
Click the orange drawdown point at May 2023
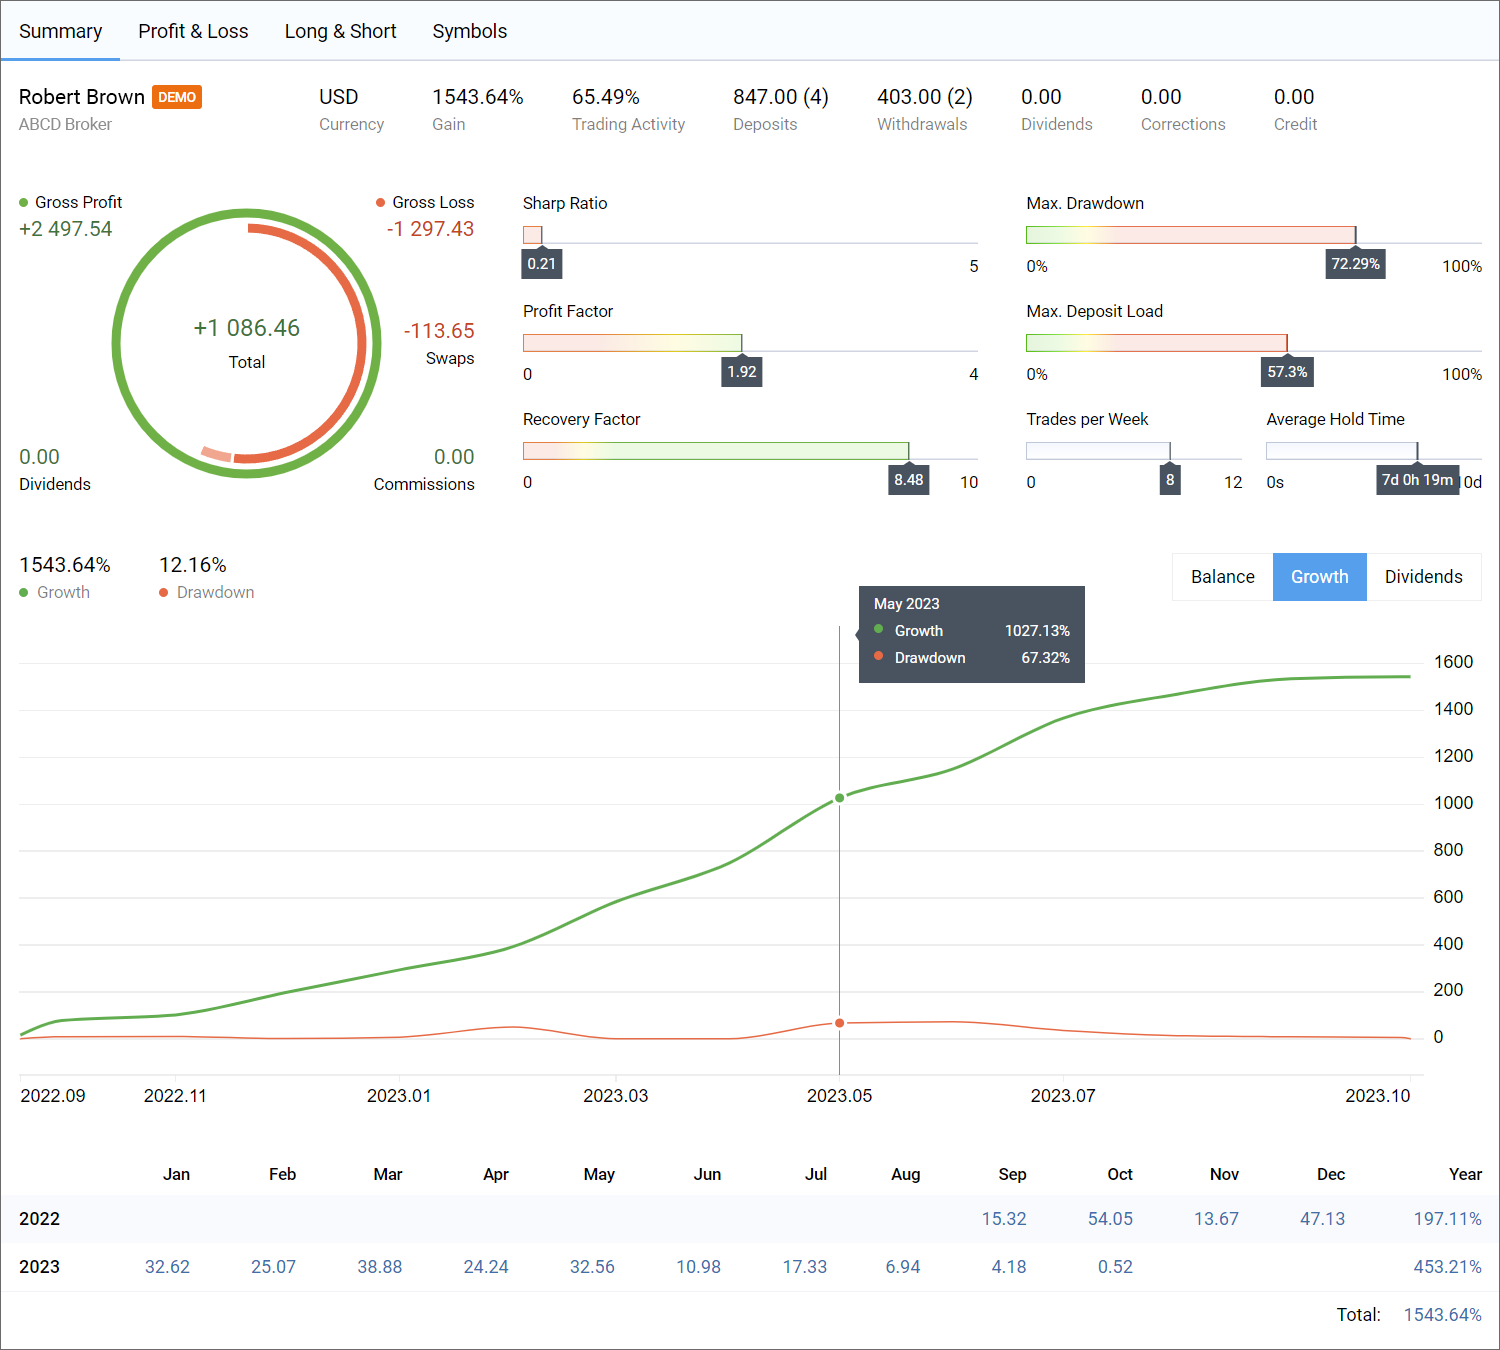coord(839,1023)
